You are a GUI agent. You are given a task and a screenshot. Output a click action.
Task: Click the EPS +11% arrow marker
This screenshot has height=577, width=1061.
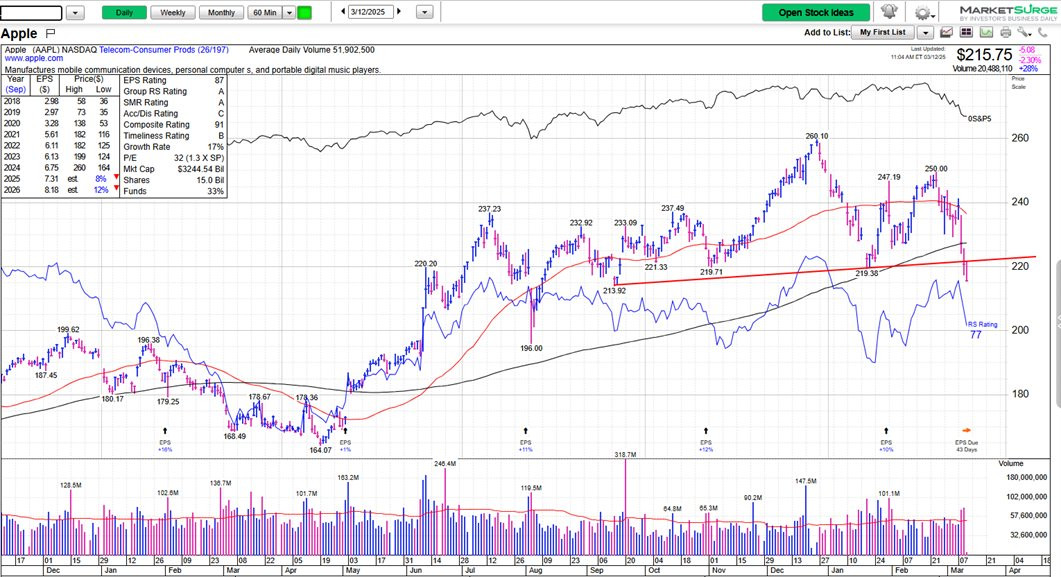[x=526, y=430]
